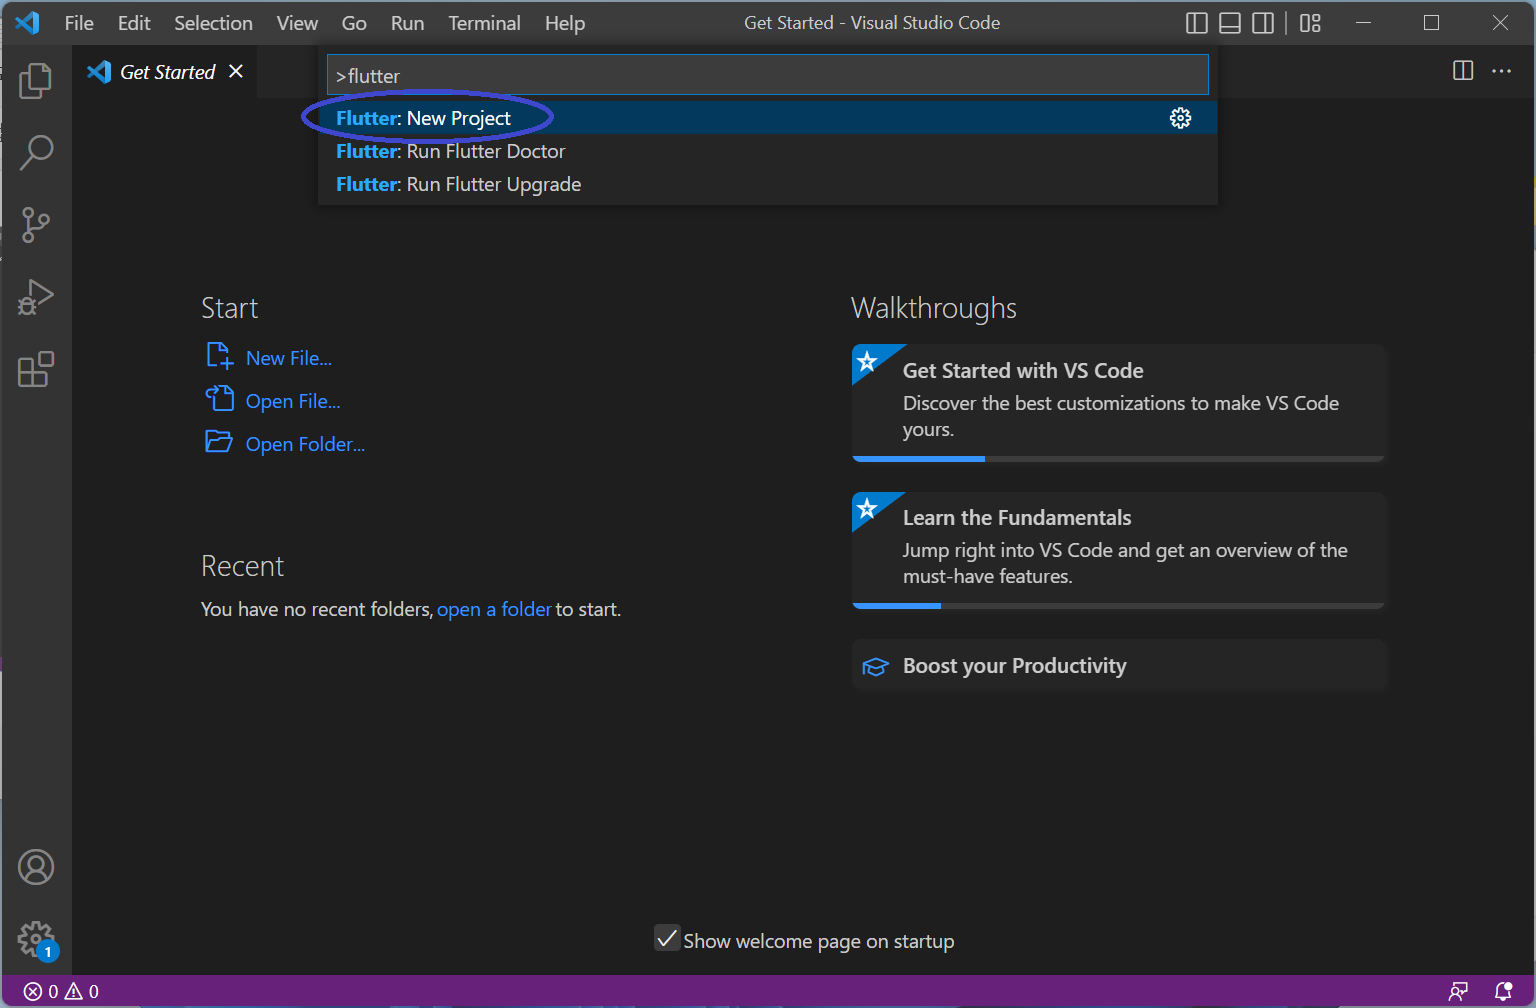Toggle panel layout icon in title bar
The width and height of the screenshot is (1536, 1008).
1230,23
